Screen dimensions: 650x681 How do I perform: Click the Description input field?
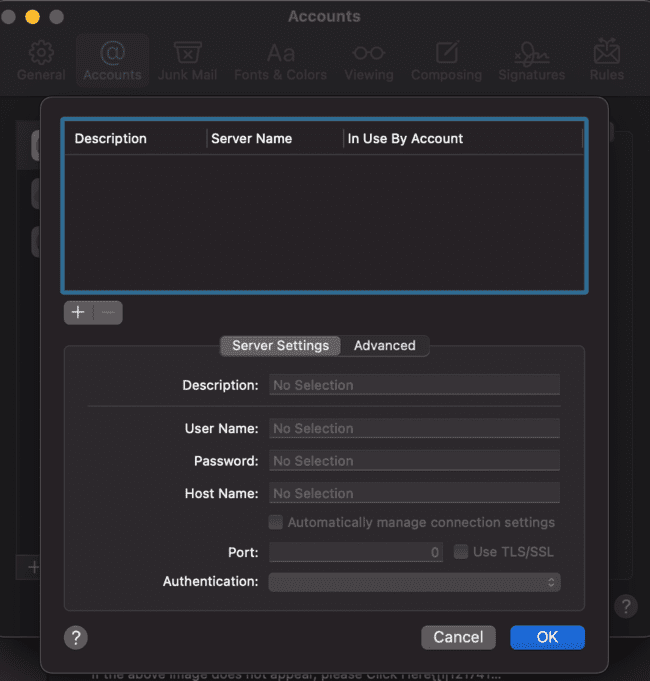click(415, 385)
